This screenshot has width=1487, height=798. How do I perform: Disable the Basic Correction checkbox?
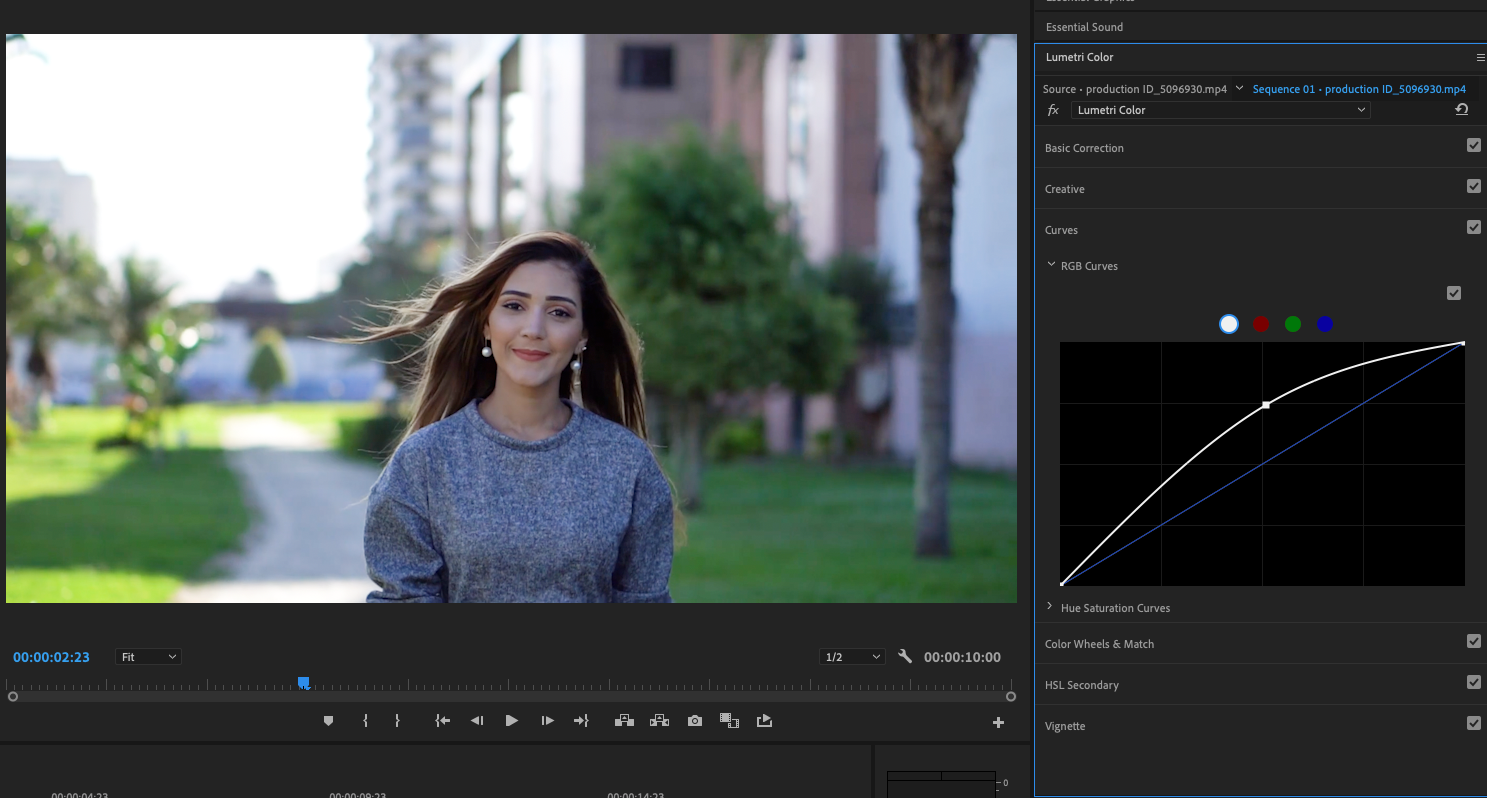click(1473, 146)
